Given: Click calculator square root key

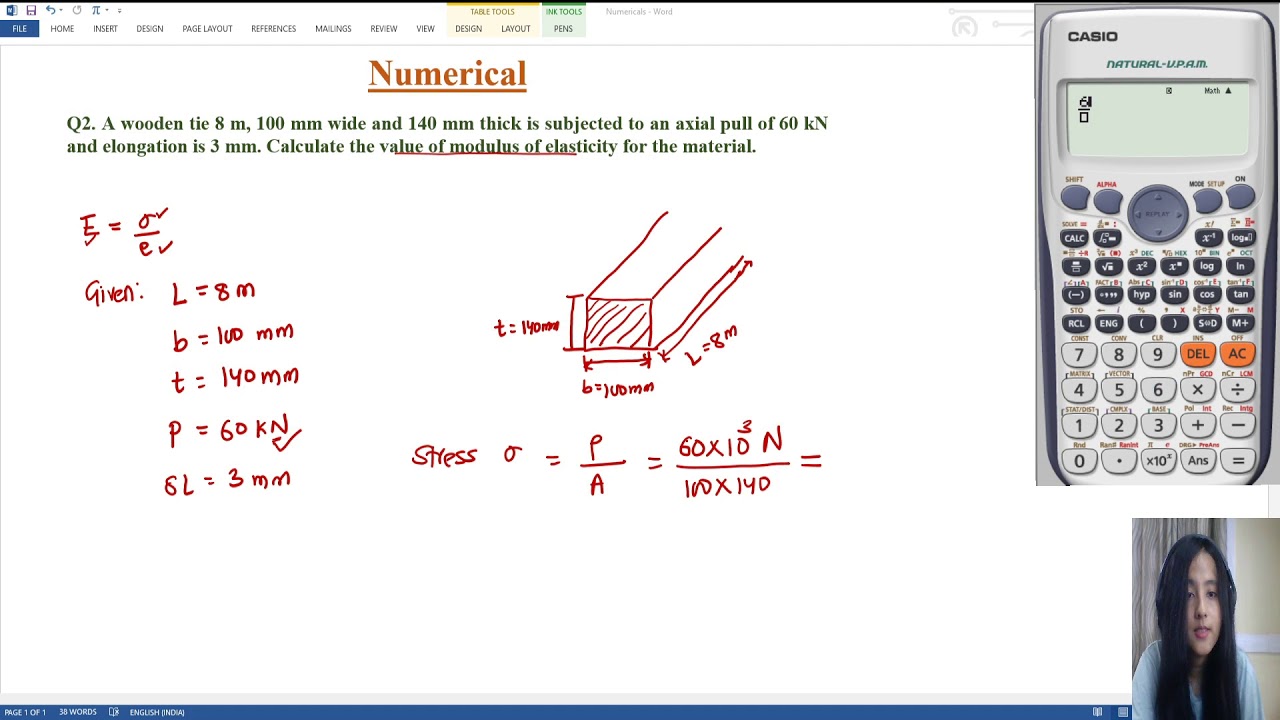Looking at the screenshot, I should pyautogui.click(x=1108, y=267).
